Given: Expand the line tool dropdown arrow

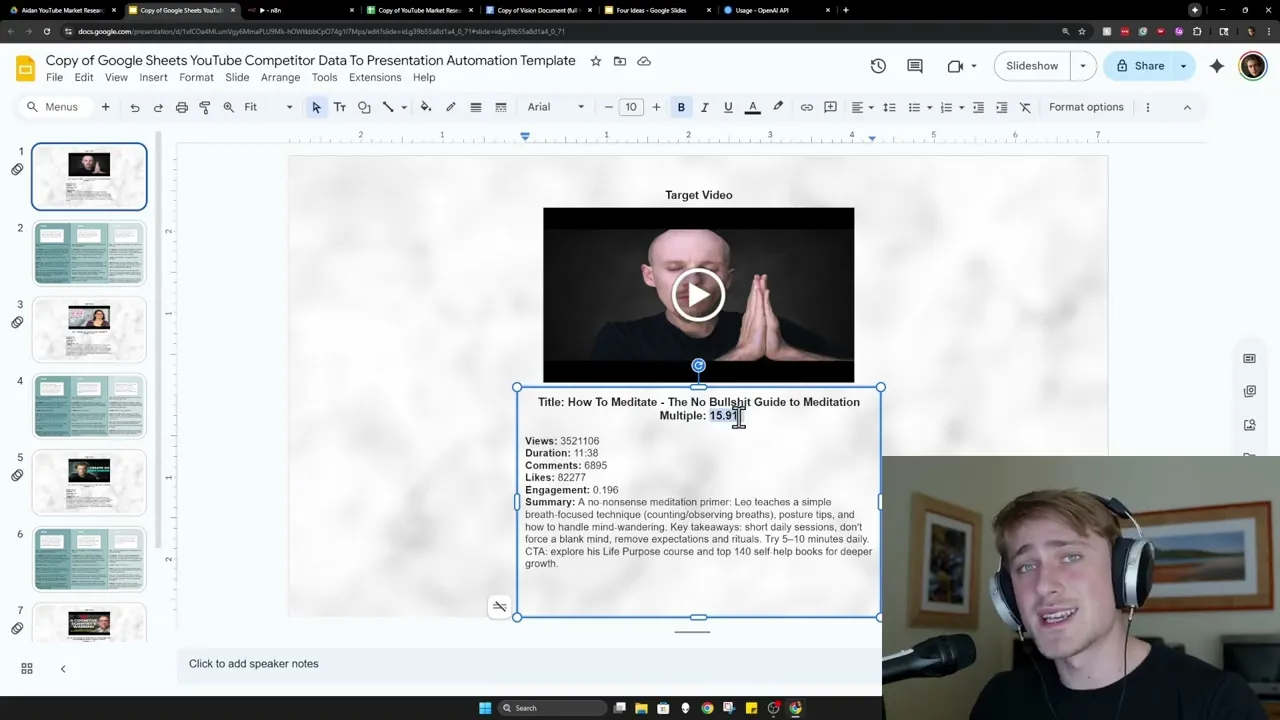Looking at the screenshot, I should click(x=404, y=107).
